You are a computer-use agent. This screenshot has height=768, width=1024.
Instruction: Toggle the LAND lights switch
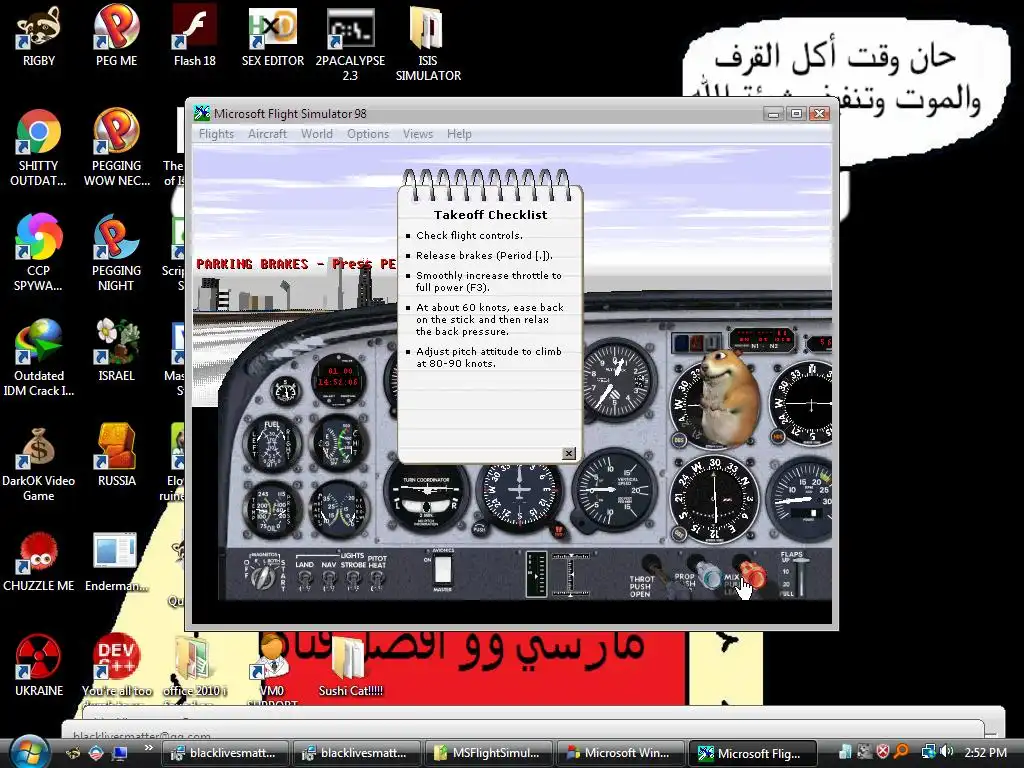(304, 578)
